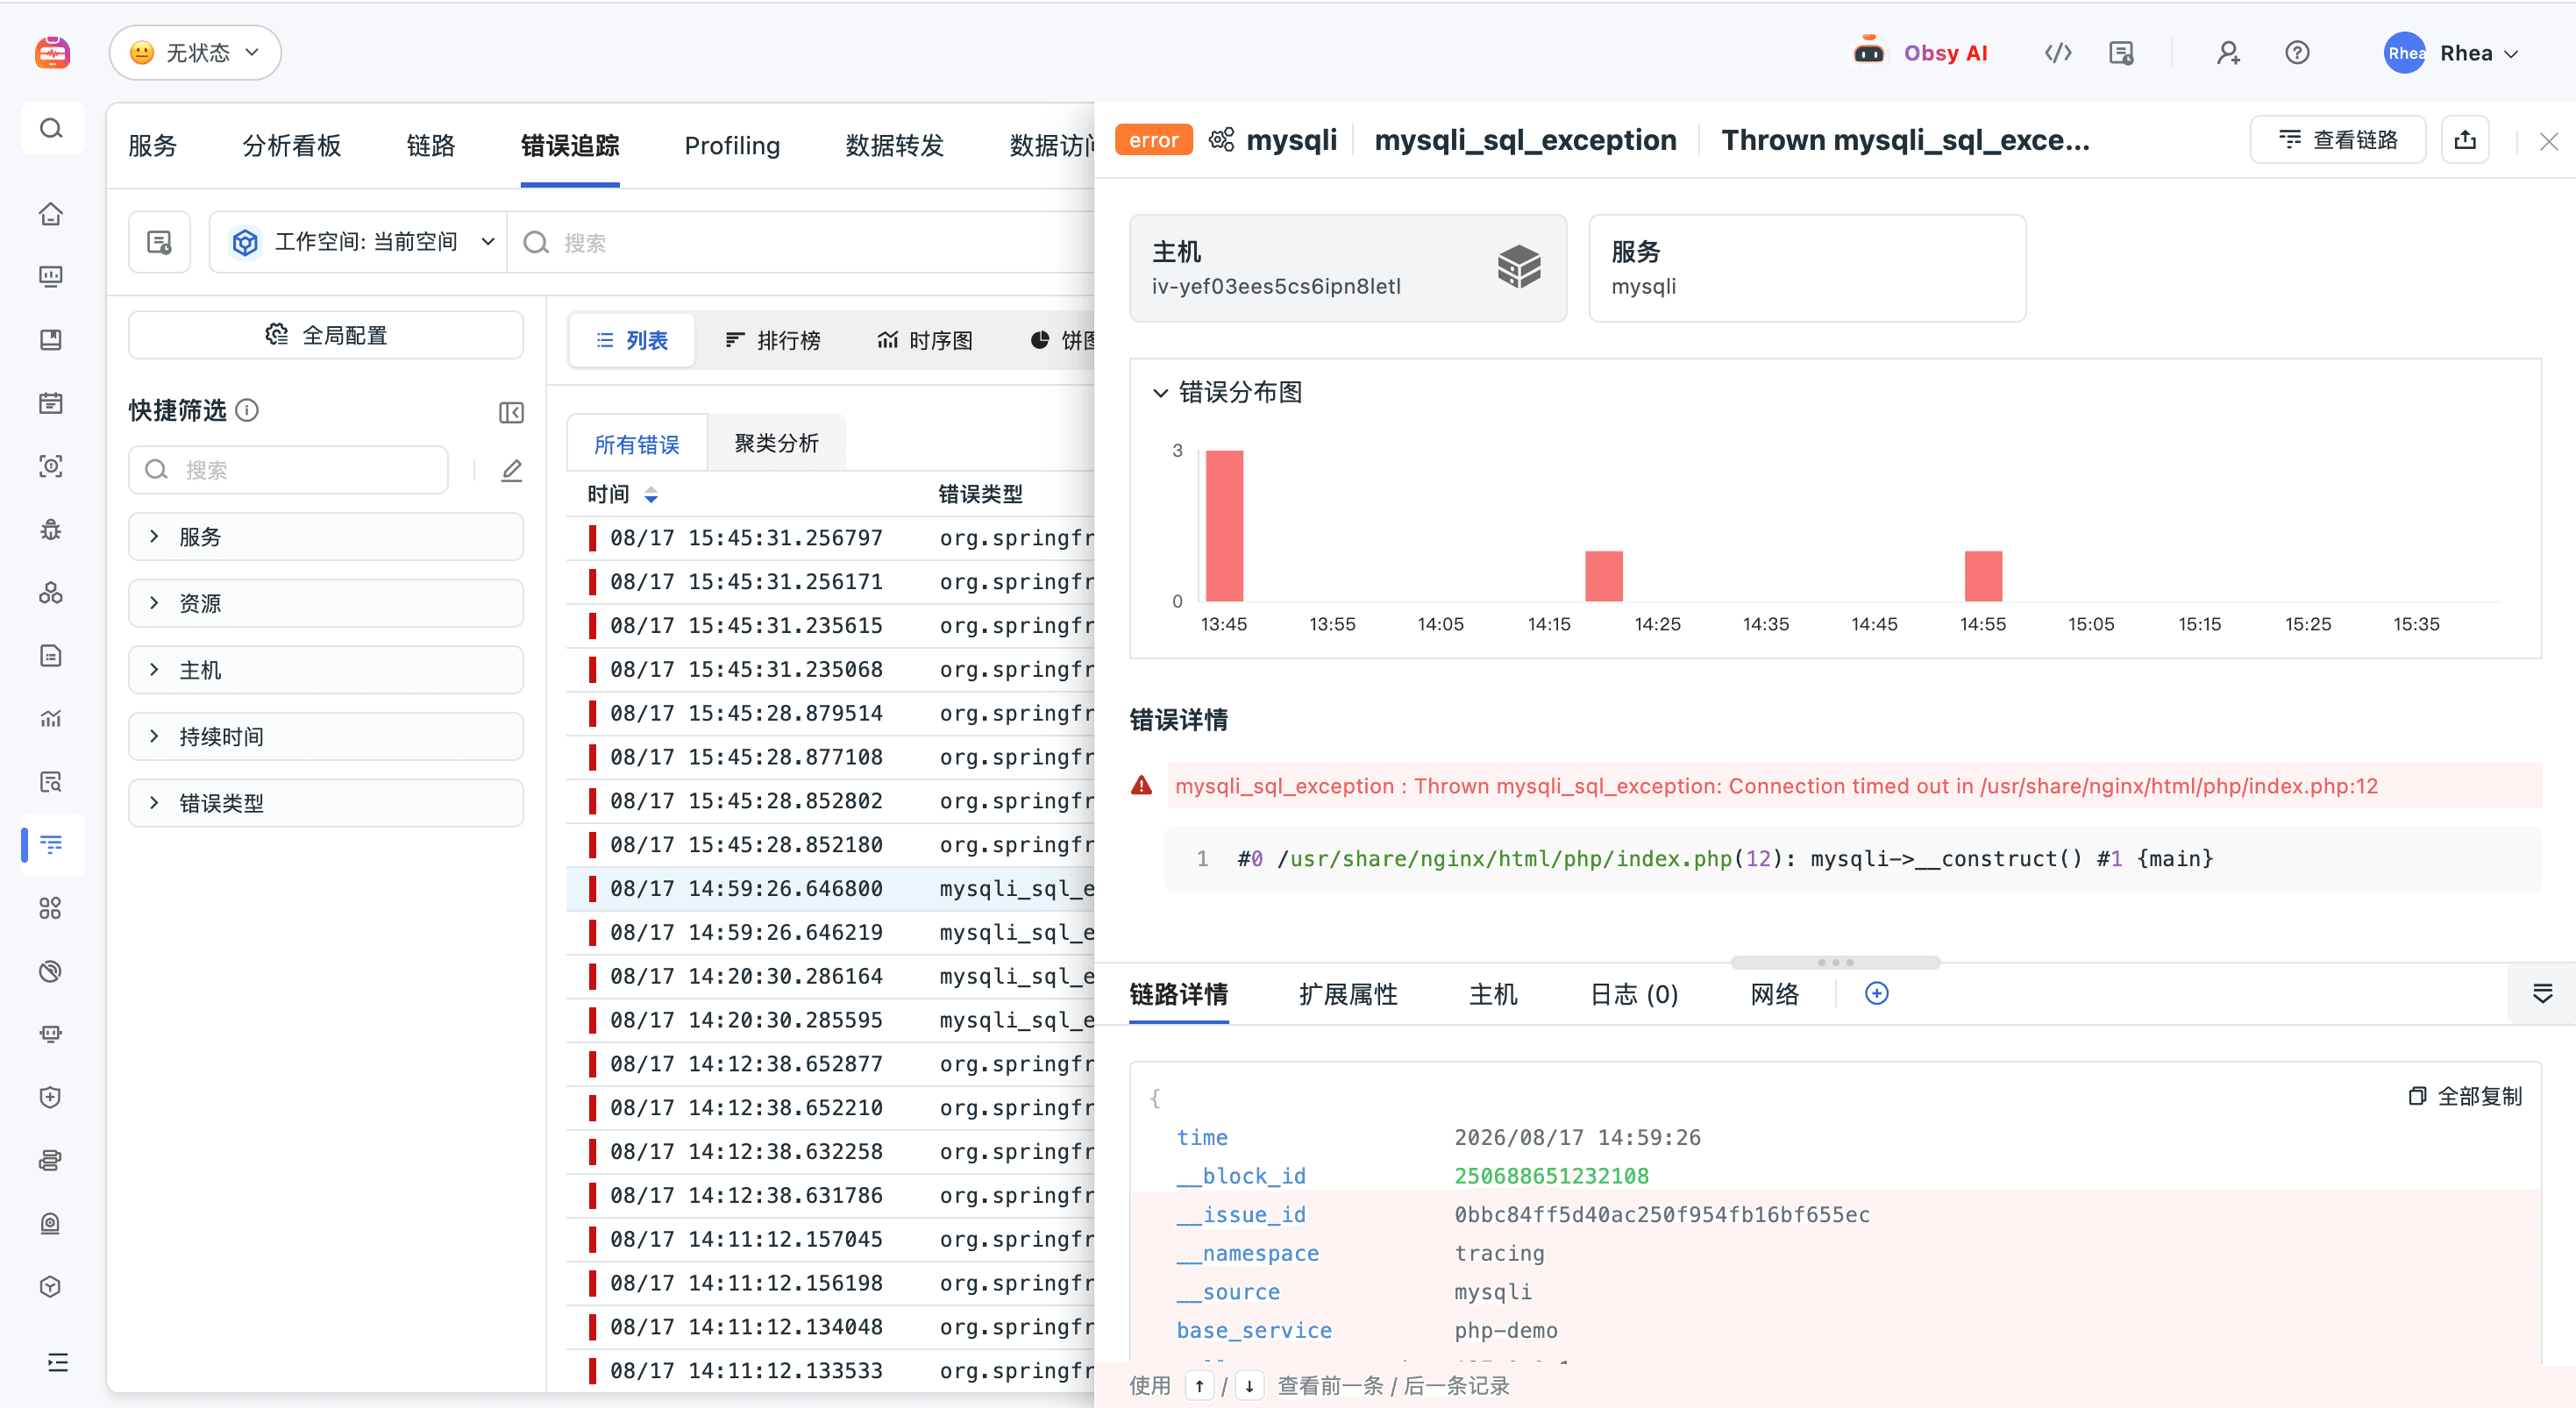Viewport: 2576px width, 1408px height.
Task: Click the previous record up arrow button
Action: (x=1199, y=1386)
